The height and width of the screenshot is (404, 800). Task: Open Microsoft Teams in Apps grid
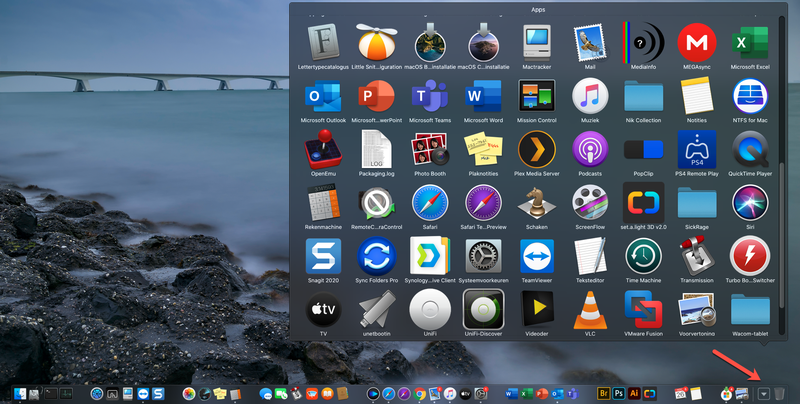tap(430, 97)
